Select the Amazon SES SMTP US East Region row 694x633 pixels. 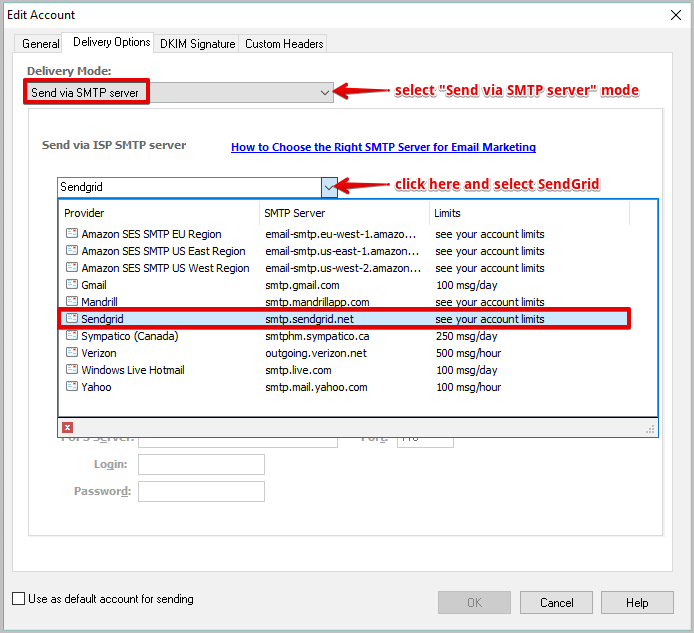click(x=344, y=251)
